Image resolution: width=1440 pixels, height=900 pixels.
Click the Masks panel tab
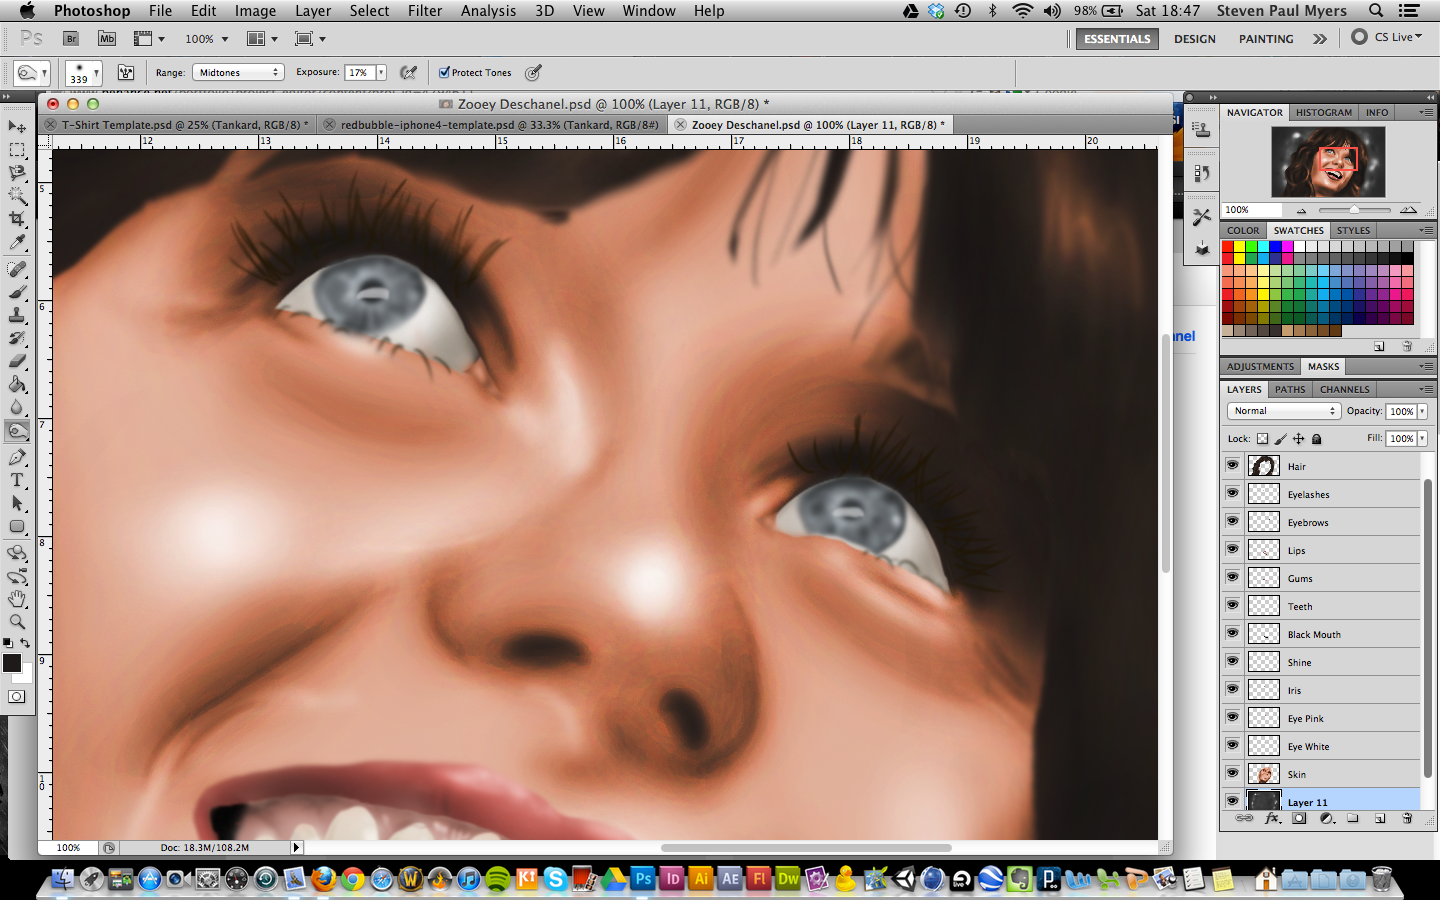coord(1323,367)
